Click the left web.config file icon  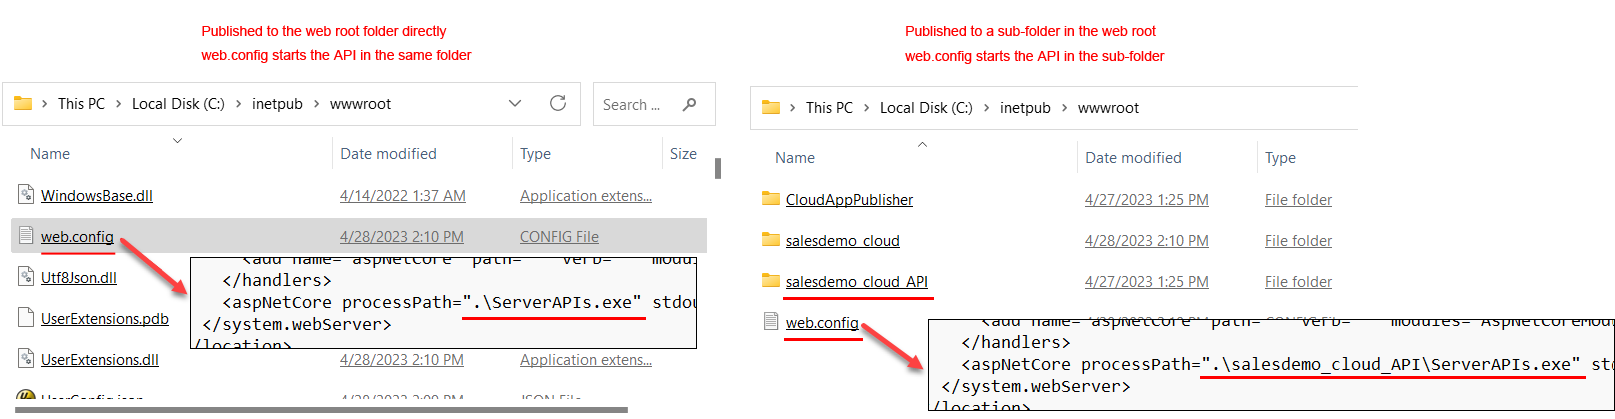pos(26,236)
